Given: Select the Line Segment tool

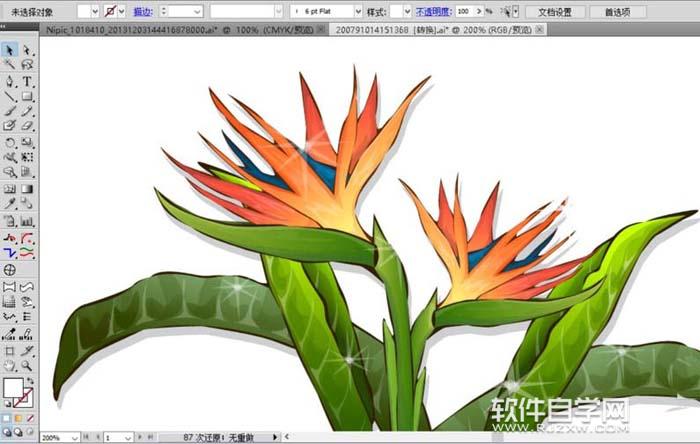Looking at the screenshot, I should tap(9, 96).
